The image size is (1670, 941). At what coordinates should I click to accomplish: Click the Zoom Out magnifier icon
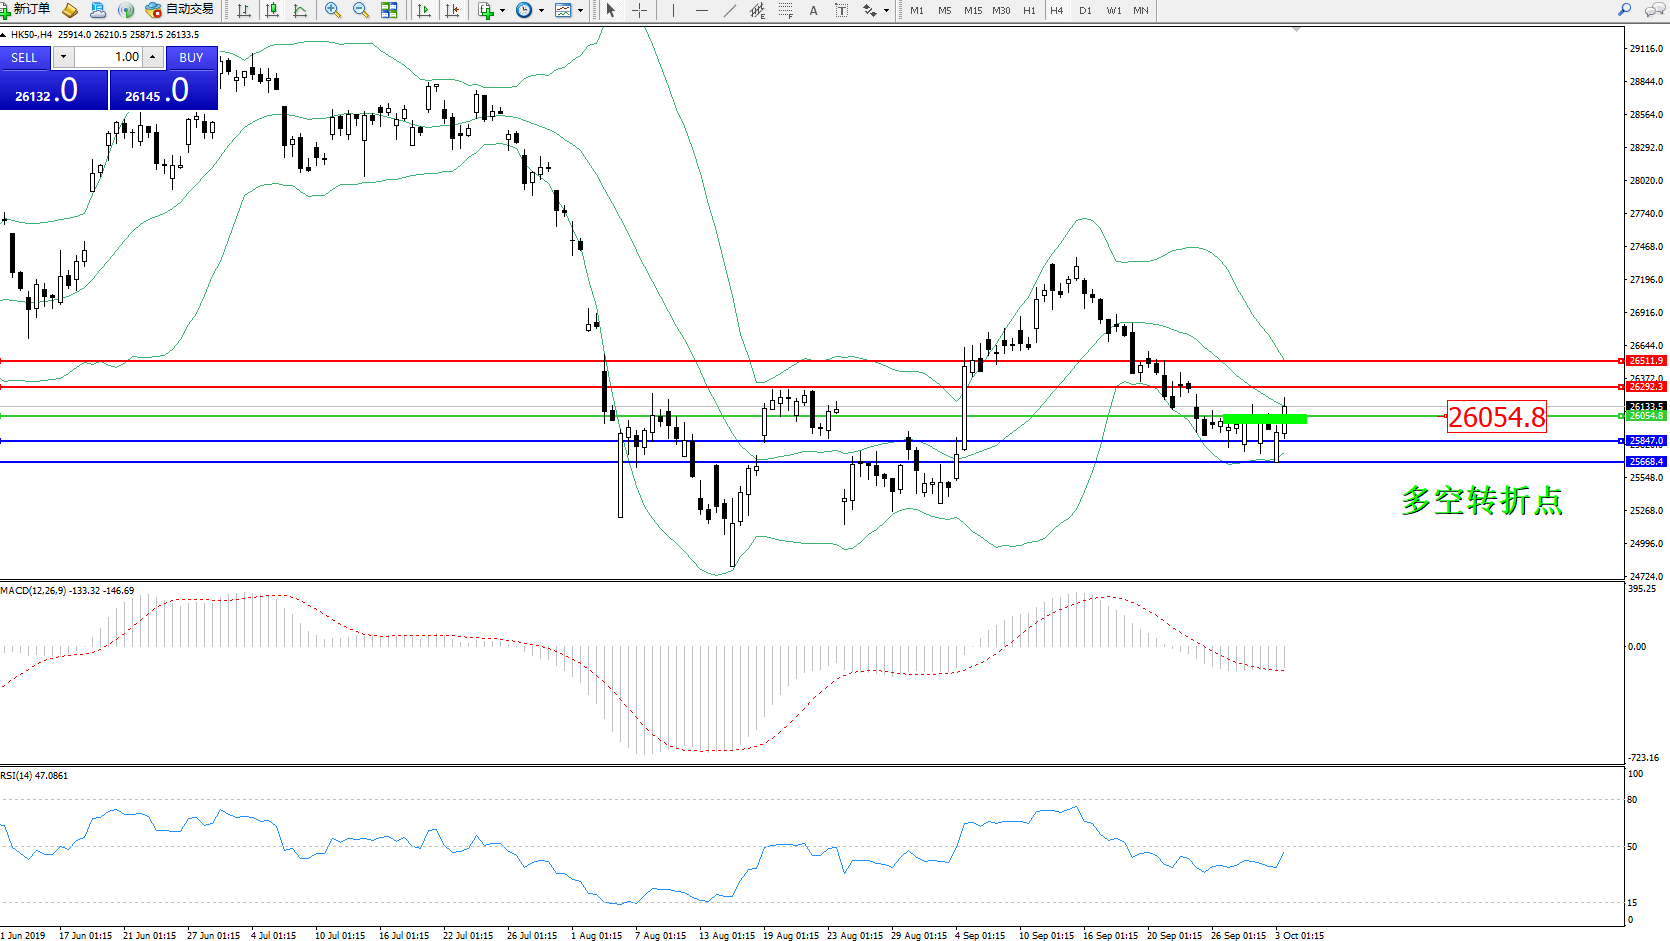(x=361, y=10)
